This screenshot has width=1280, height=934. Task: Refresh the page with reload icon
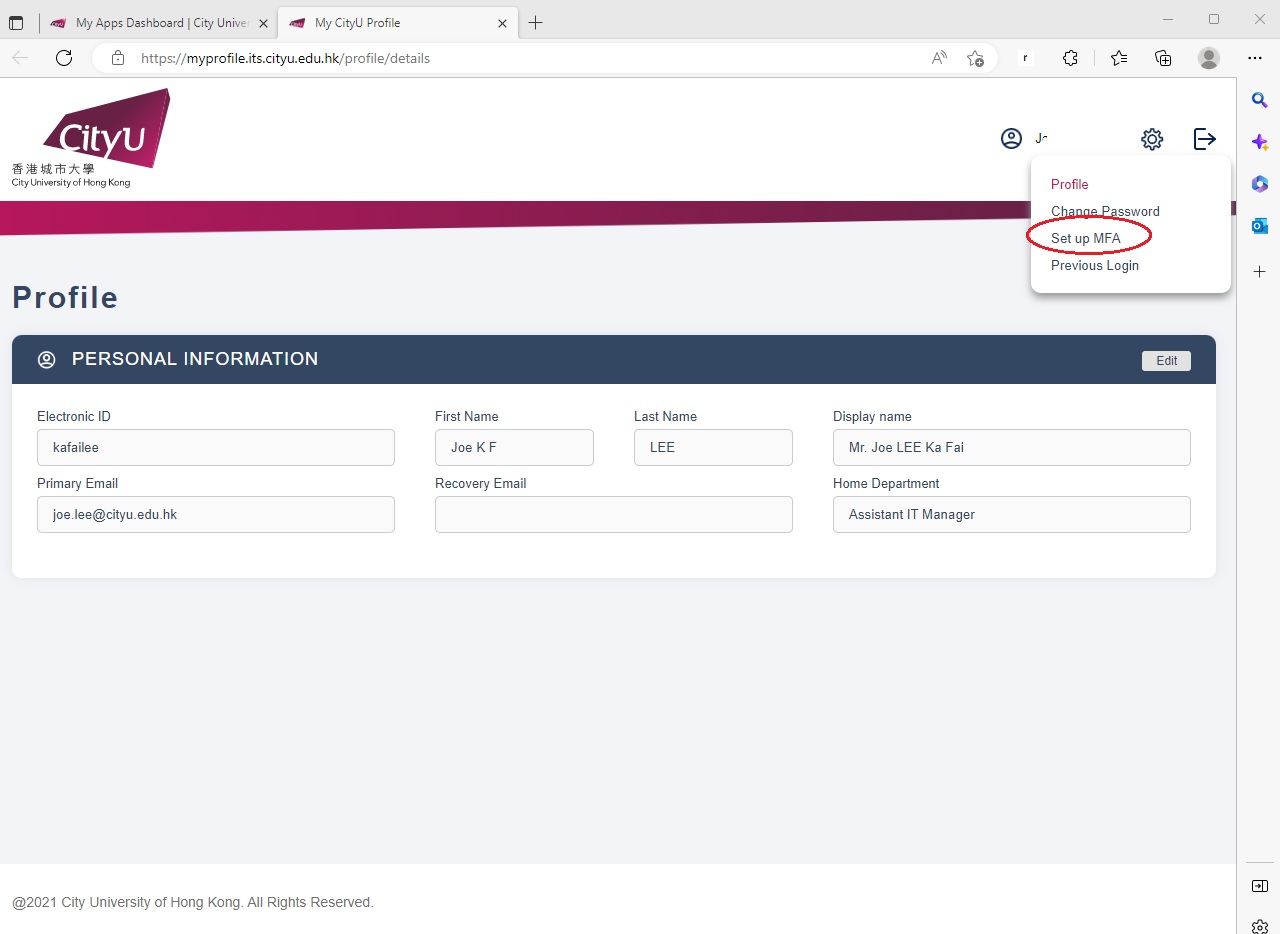click(64, 58)
